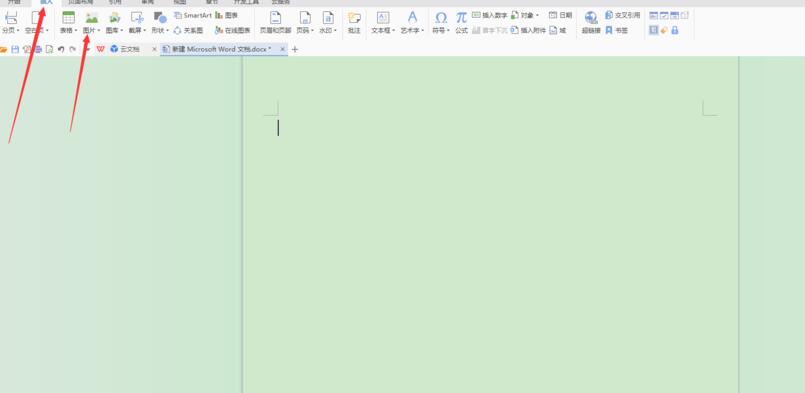Click the 表格 table insert icon
The height and width of the screenshot is (393, 805).
68,18
